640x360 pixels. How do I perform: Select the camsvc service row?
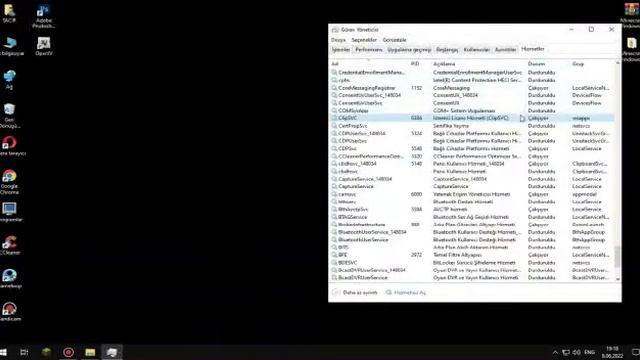click(472, 194)
